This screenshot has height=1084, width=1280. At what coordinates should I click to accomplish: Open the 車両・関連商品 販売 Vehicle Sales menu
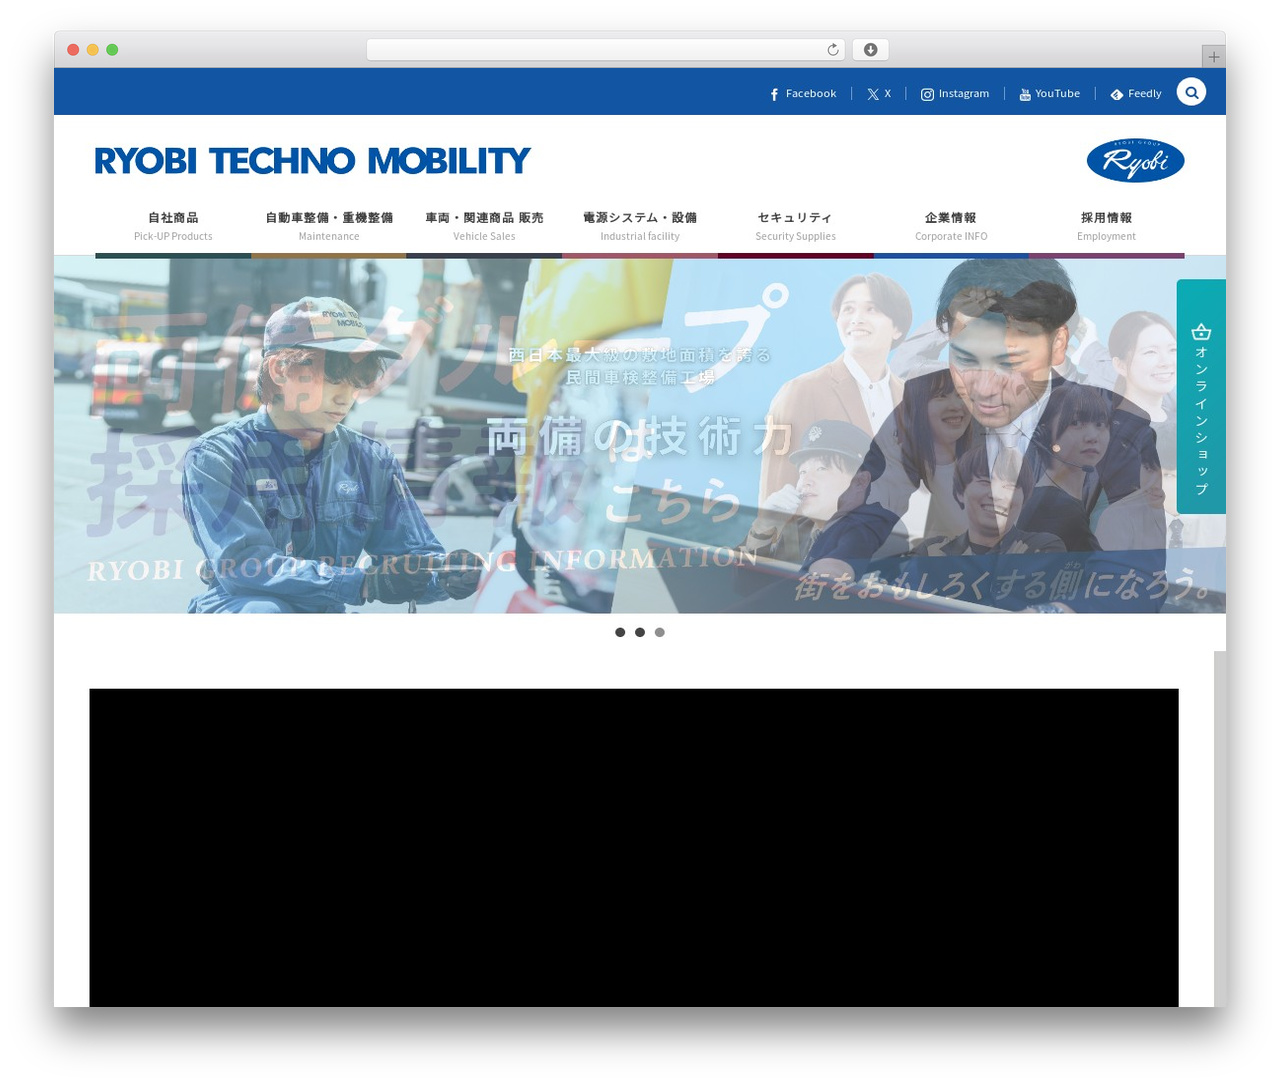click(484, 227)
